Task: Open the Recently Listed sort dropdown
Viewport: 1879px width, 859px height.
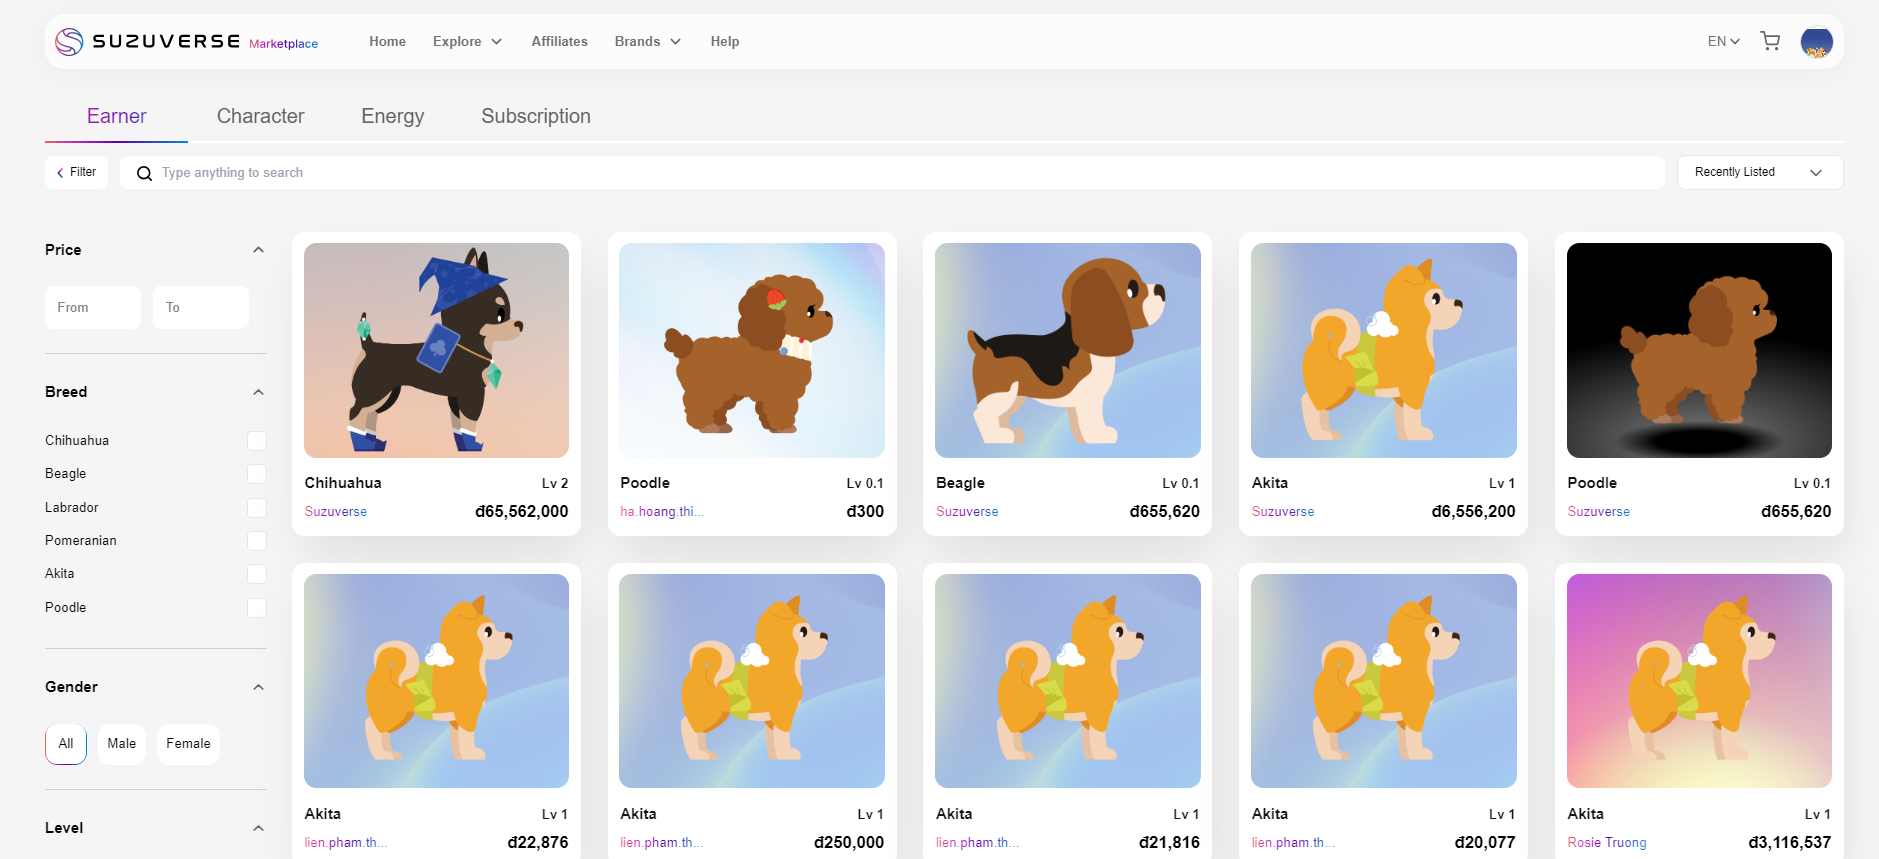Action: pyautogui.click(x=1759, y=172)
